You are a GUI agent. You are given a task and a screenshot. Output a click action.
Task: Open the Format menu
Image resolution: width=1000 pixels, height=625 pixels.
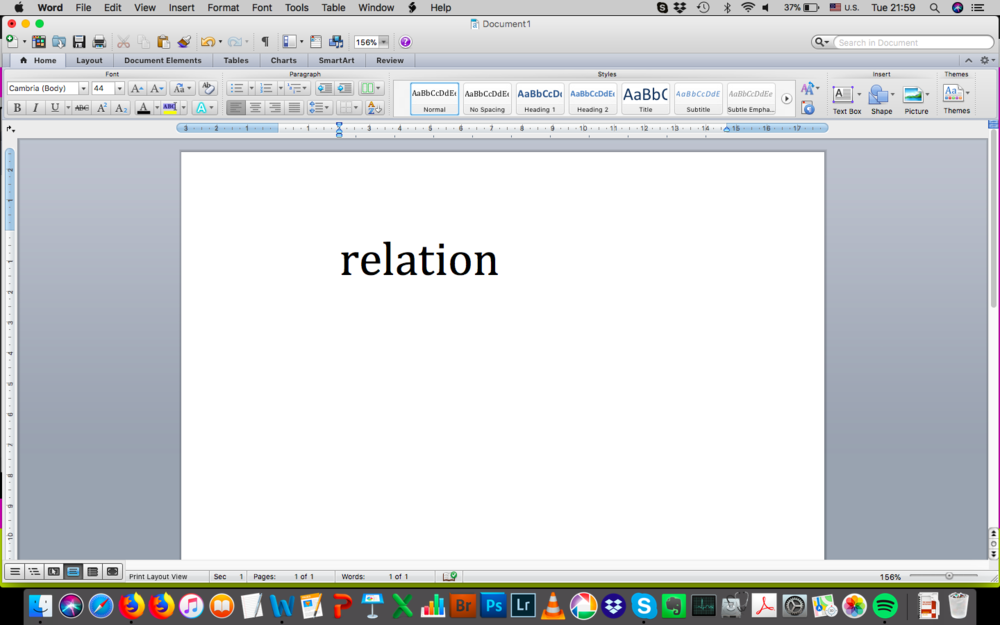pyautogui.click(x=223, y=7)
